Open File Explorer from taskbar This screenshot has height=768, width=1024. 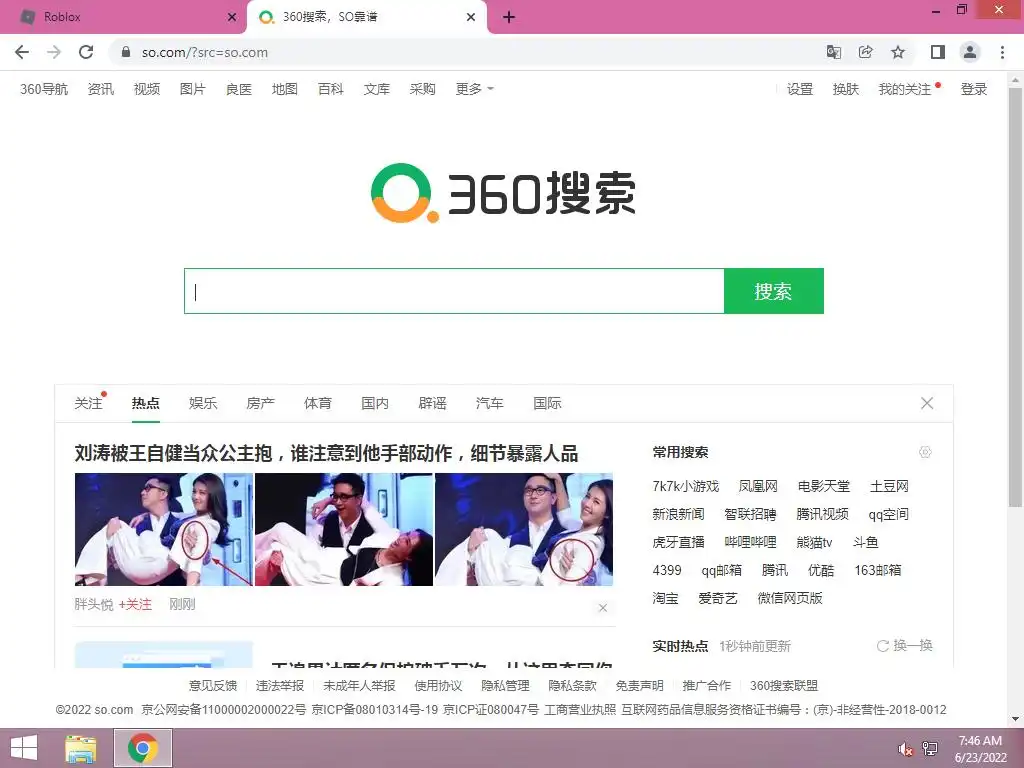[81, 748]
